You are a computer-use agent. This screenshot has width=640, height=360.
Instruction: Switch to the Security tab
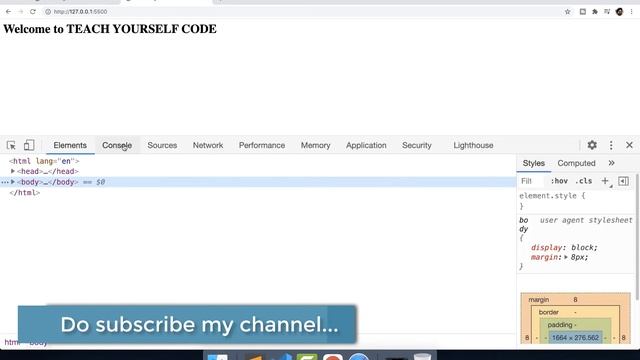(416, 145)
